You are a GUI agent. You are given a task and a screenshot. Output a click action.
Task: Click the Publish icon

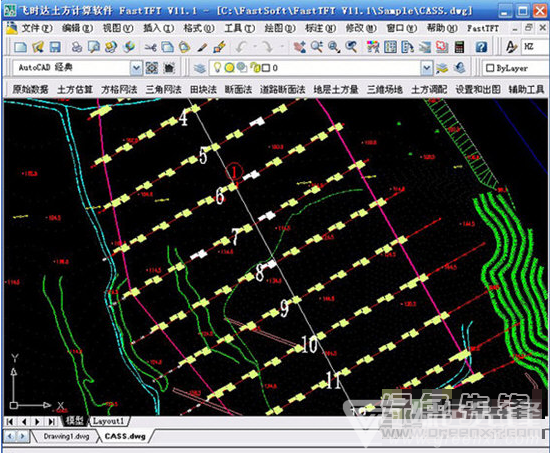tap(111, 47)
